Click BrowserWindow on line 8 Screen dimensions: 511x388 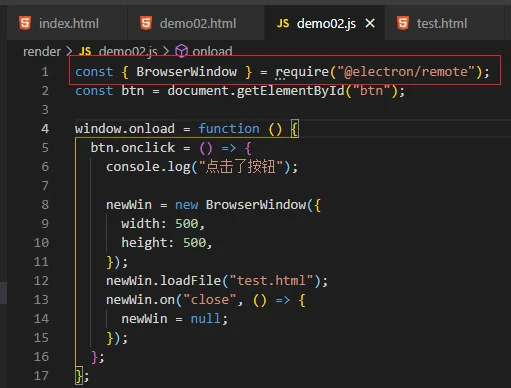tap(256, 205)
